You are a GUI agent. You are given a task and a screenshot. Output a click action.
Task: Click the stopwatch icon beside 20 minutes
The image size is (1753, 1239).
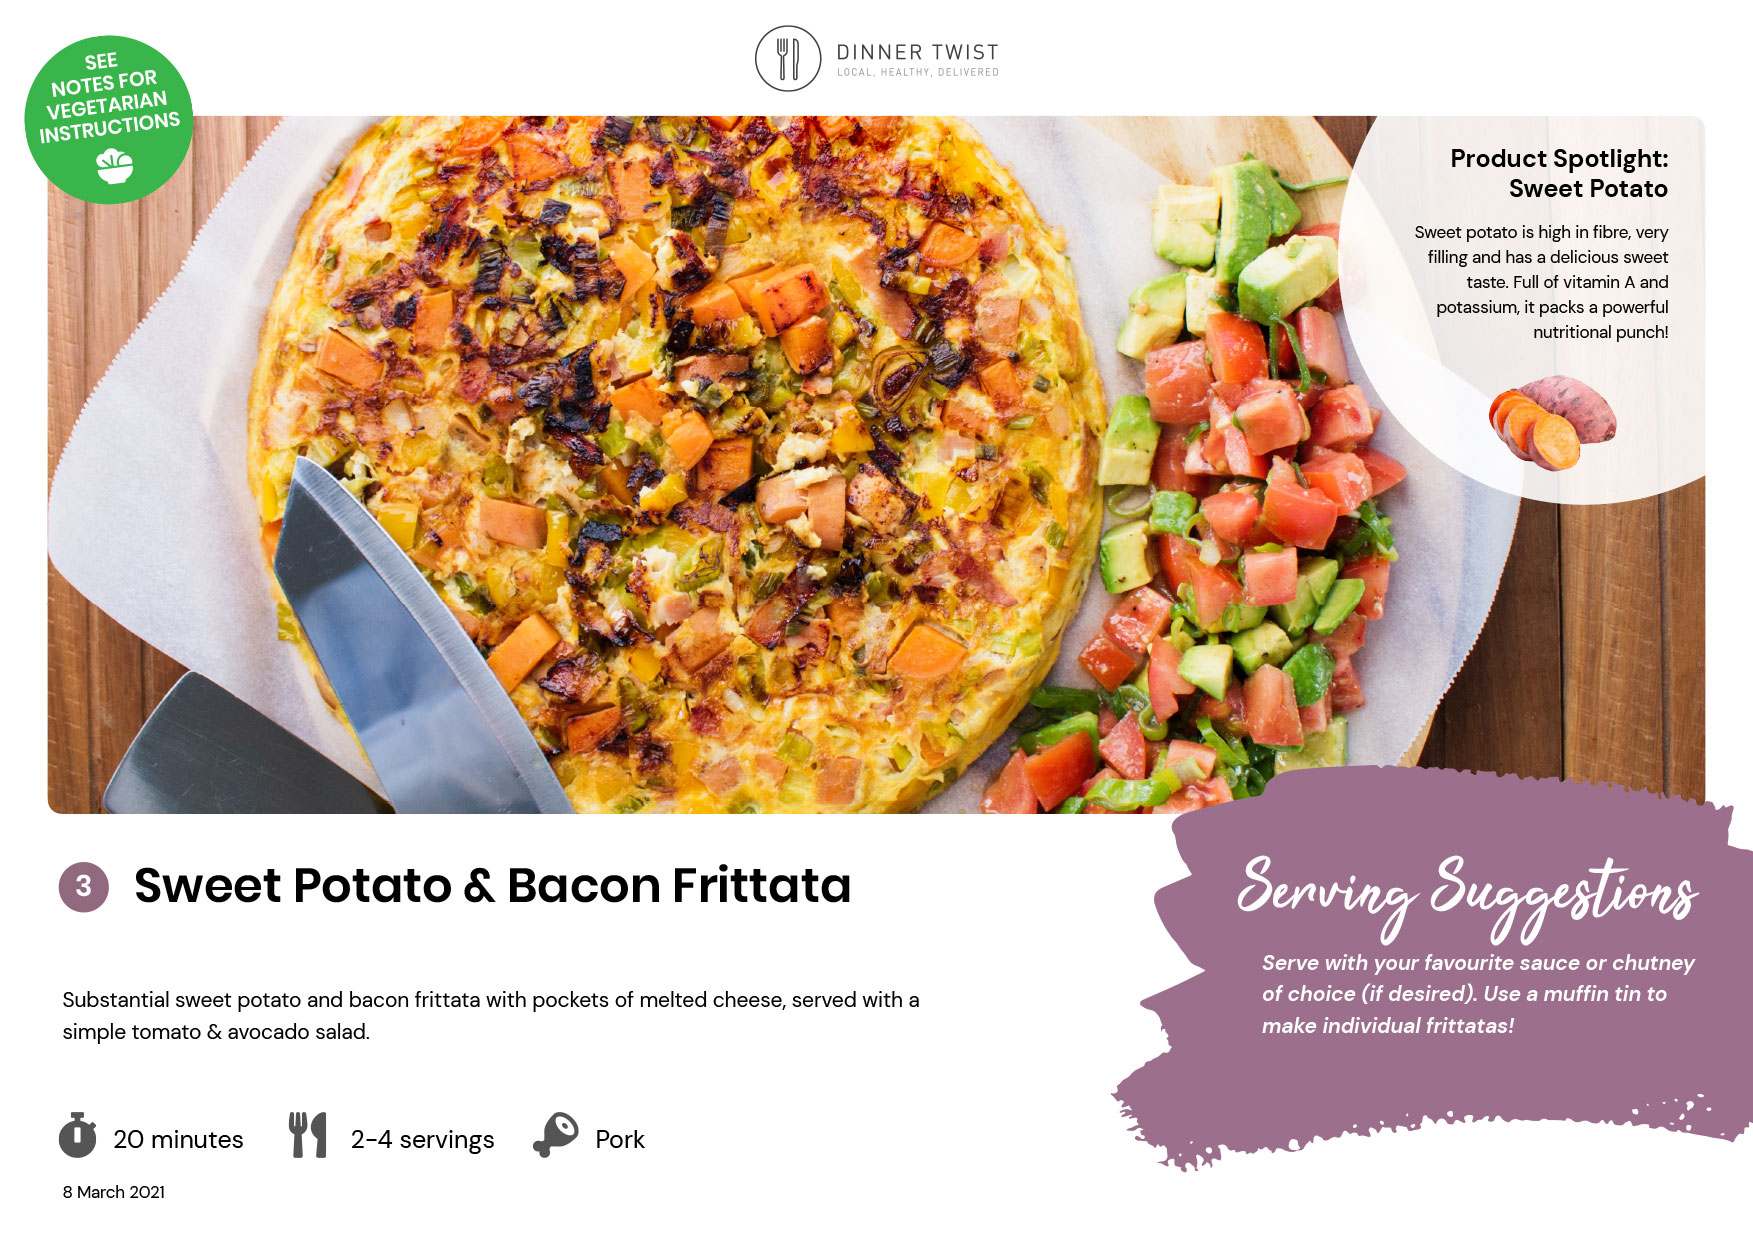point(77,1135)
